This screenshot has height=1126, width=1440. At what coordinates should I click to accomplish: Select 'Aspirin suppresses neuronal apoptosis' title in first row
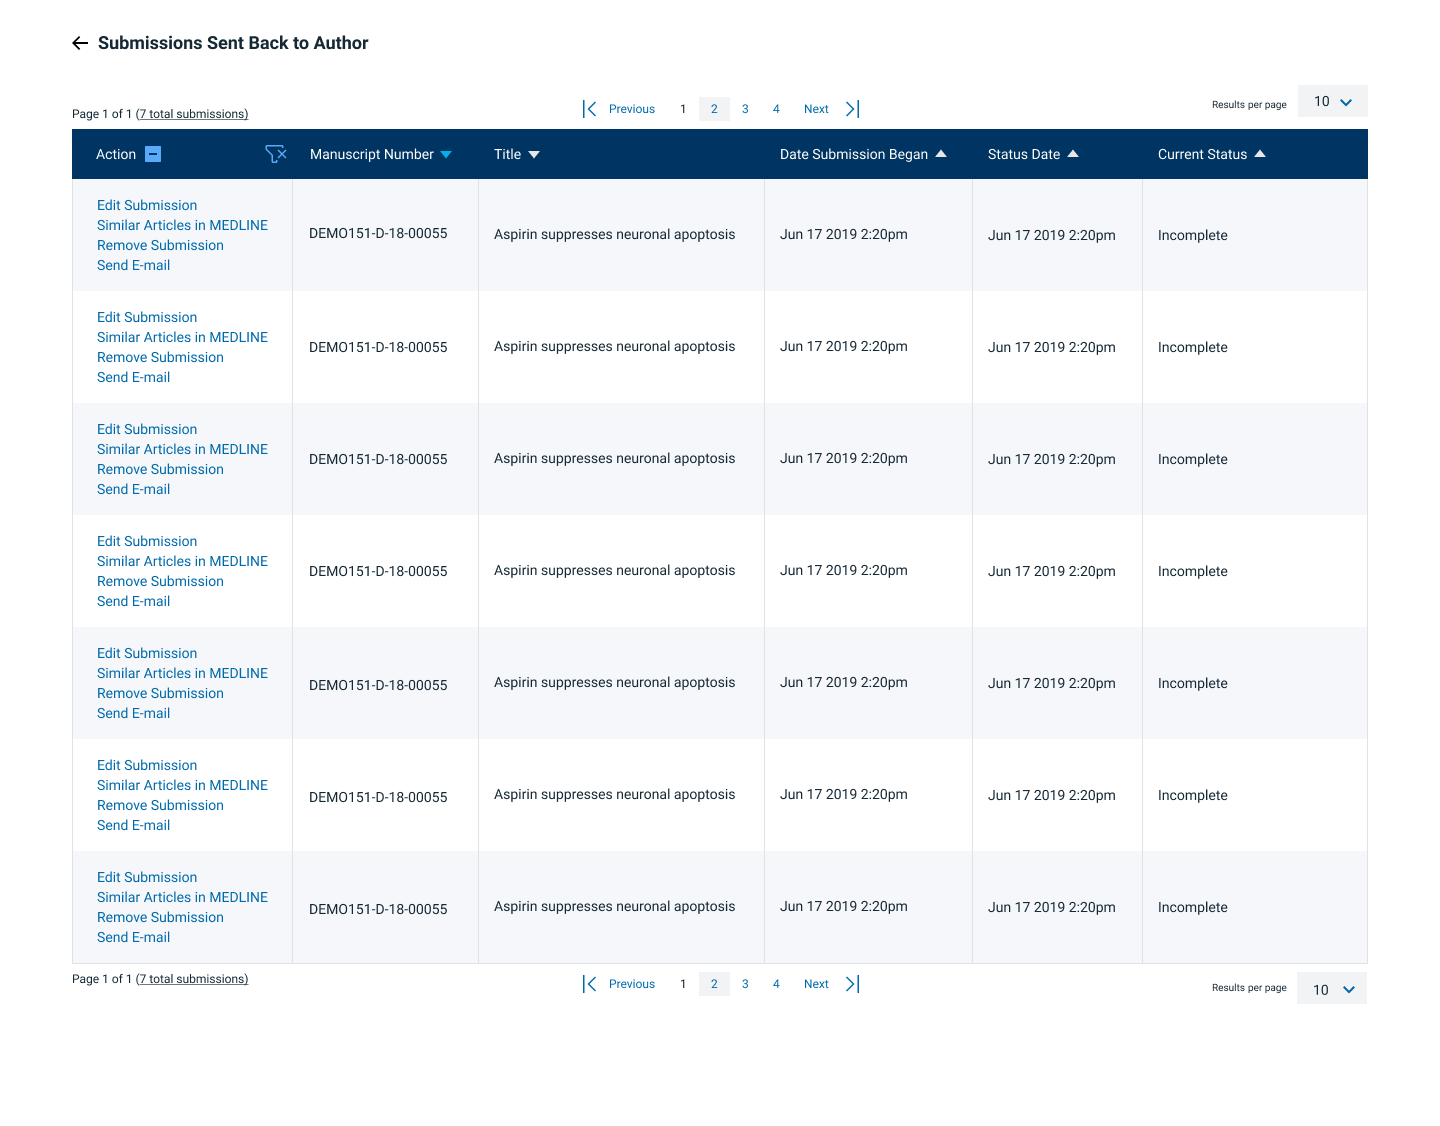pyautogui.click(x=614, y=234)
